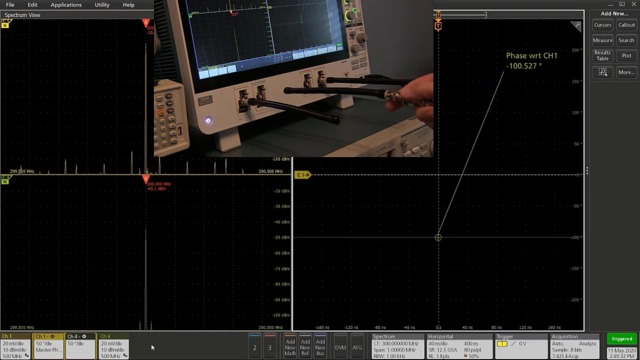Screen dimensions: 640x360
Task: Open the More... add-new options
Action: coord(626,72)
